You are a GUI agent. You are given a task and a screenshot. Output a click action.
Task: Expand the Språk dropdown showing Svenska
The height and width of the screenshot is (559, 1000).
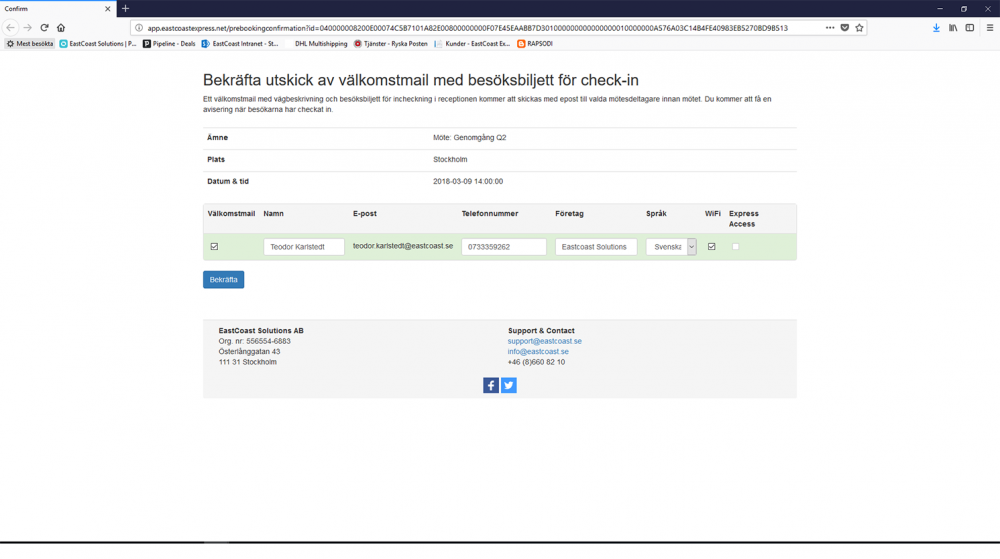click(x=671, y=247)
